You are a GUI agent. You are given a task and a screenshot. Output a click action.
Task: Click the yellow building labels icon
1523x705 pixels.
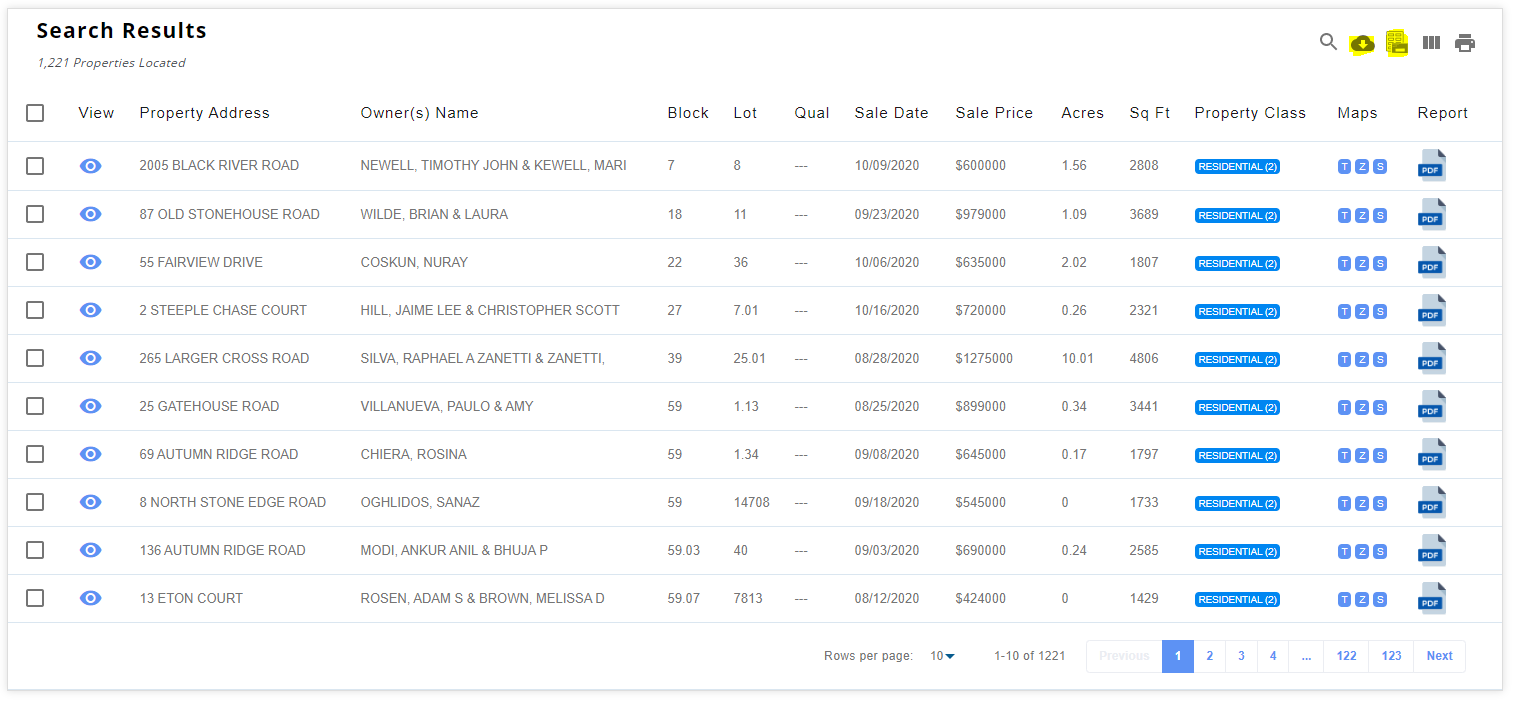coord(1397,43)
